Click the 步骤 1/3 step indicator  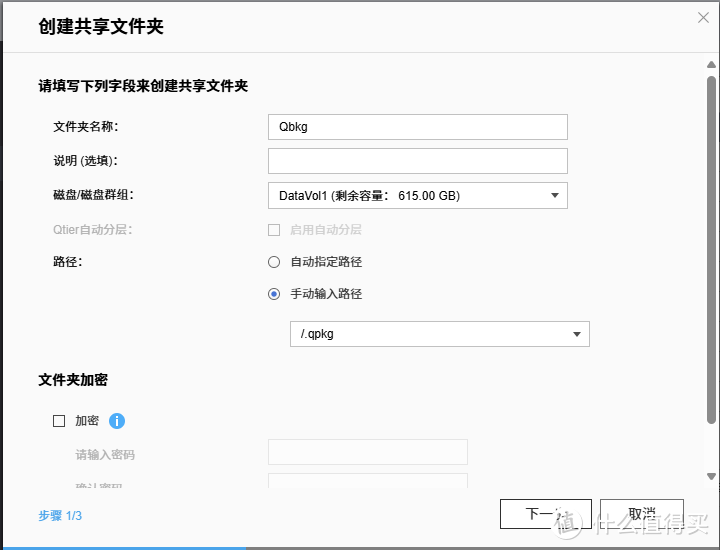pyautogui.click(x=60, y=516)
